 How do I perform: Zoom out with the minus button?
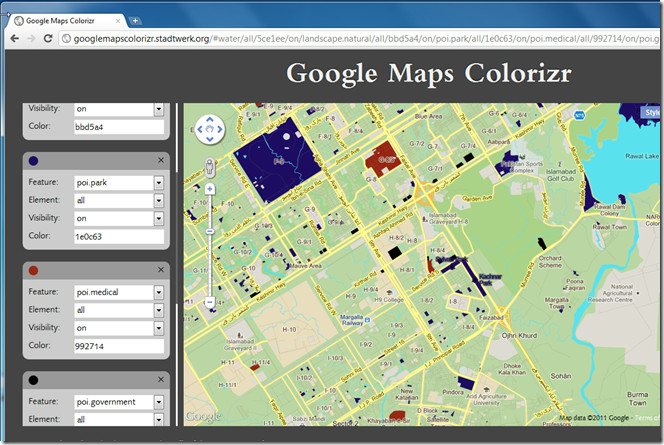click(x=210, y=301)
